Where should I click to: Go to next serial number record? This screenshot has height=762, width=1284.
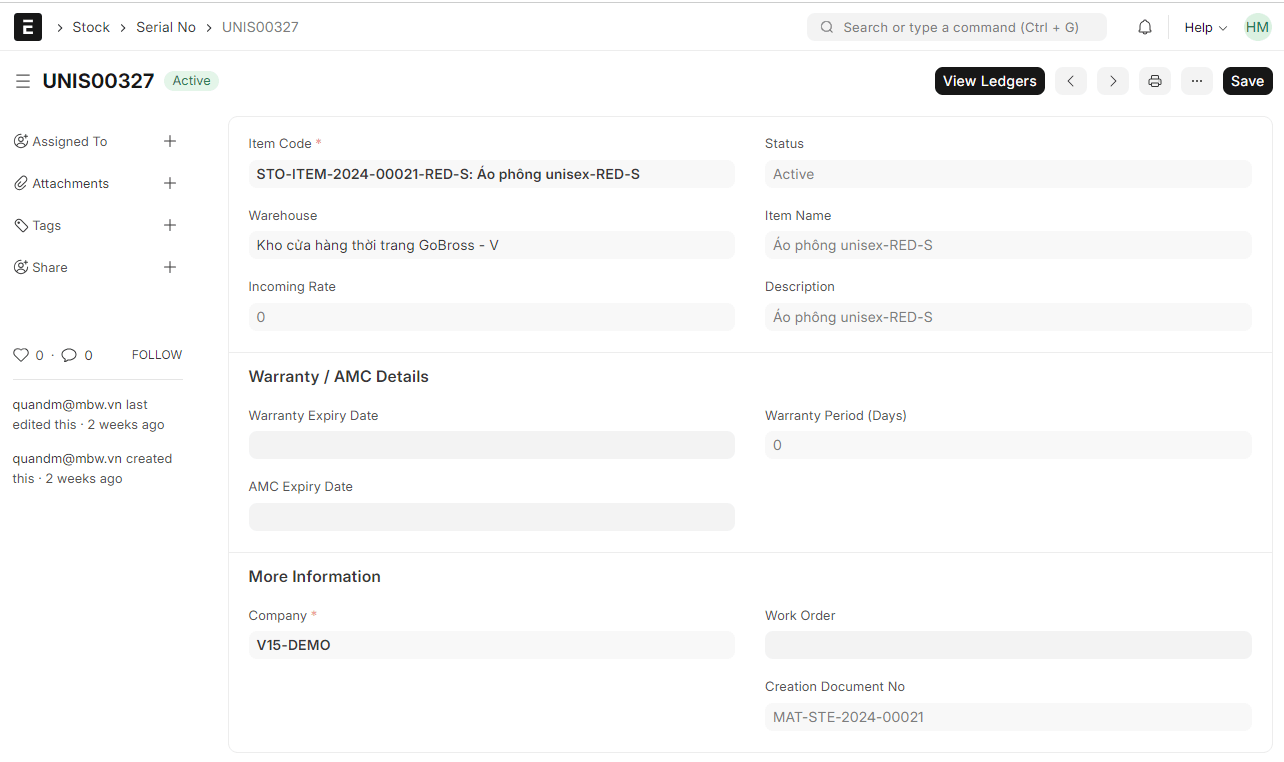(x=1113, y=81)
